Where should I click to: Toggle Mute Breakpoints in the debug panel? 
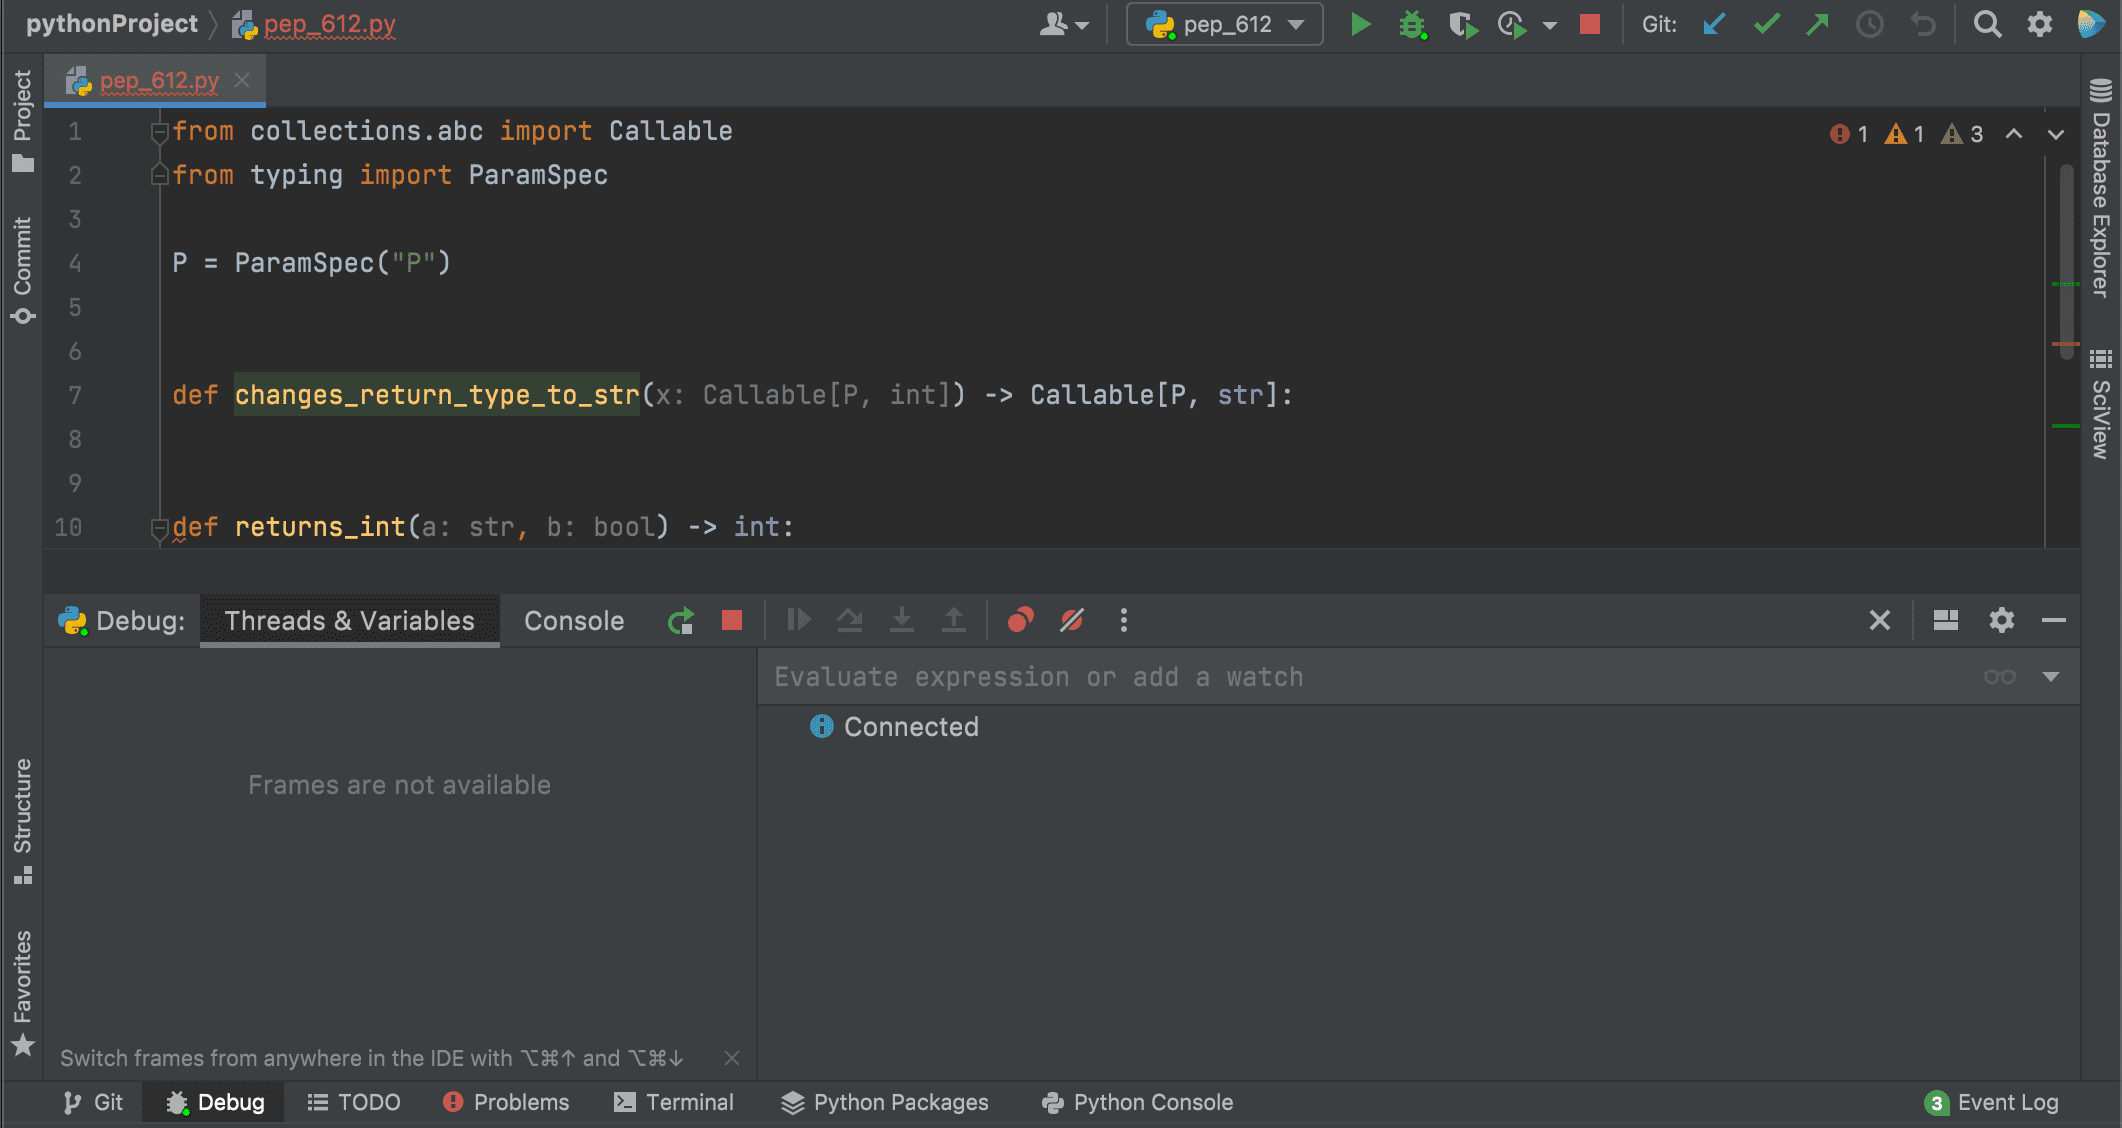tap(1072, 621)
